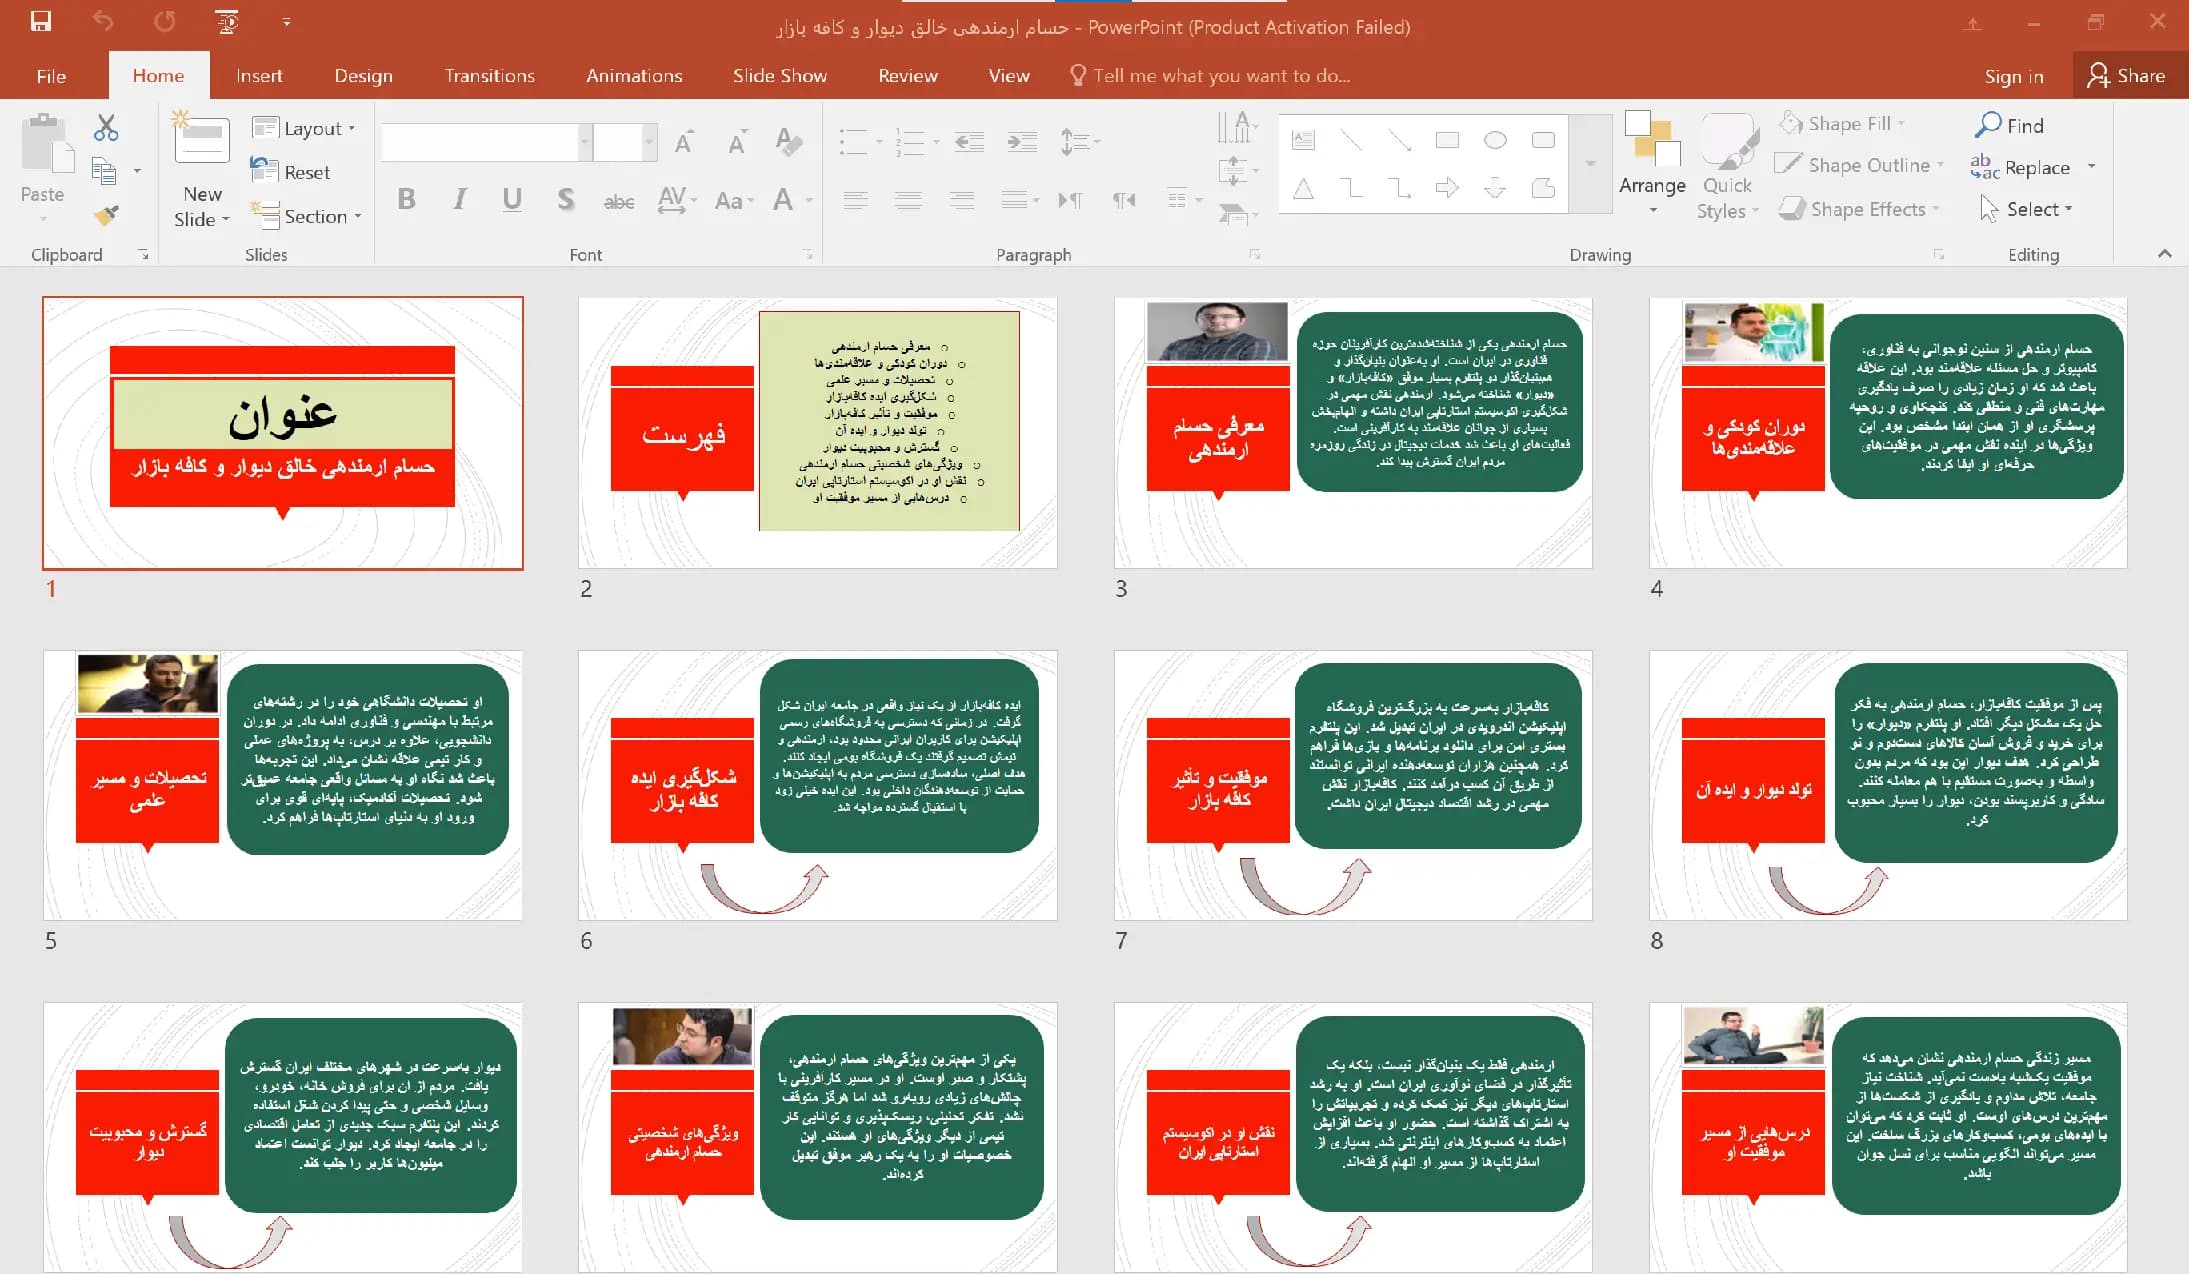Open the Transitions tab

[x=490, y=76]
